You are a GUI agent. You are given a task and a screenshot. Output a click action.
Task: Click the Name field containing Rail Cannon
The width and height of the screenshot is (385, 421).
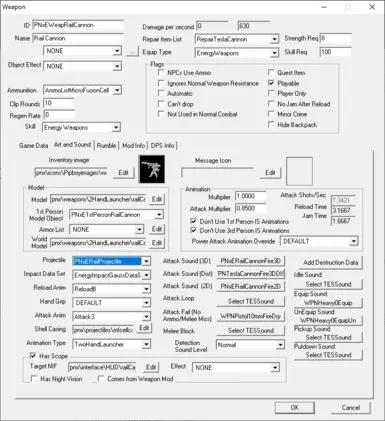[x=78, y=38]
